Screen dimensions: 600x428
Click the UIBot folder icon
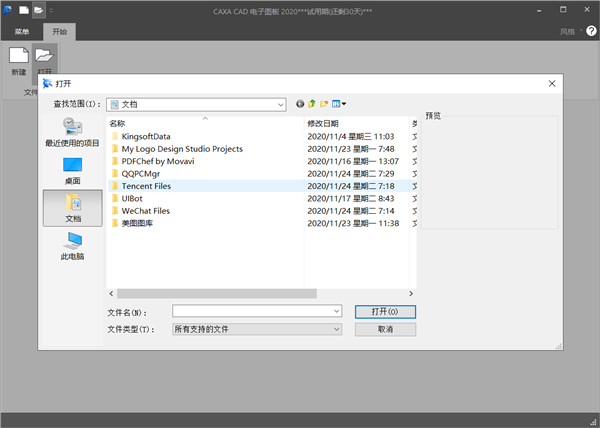[115, 199]
